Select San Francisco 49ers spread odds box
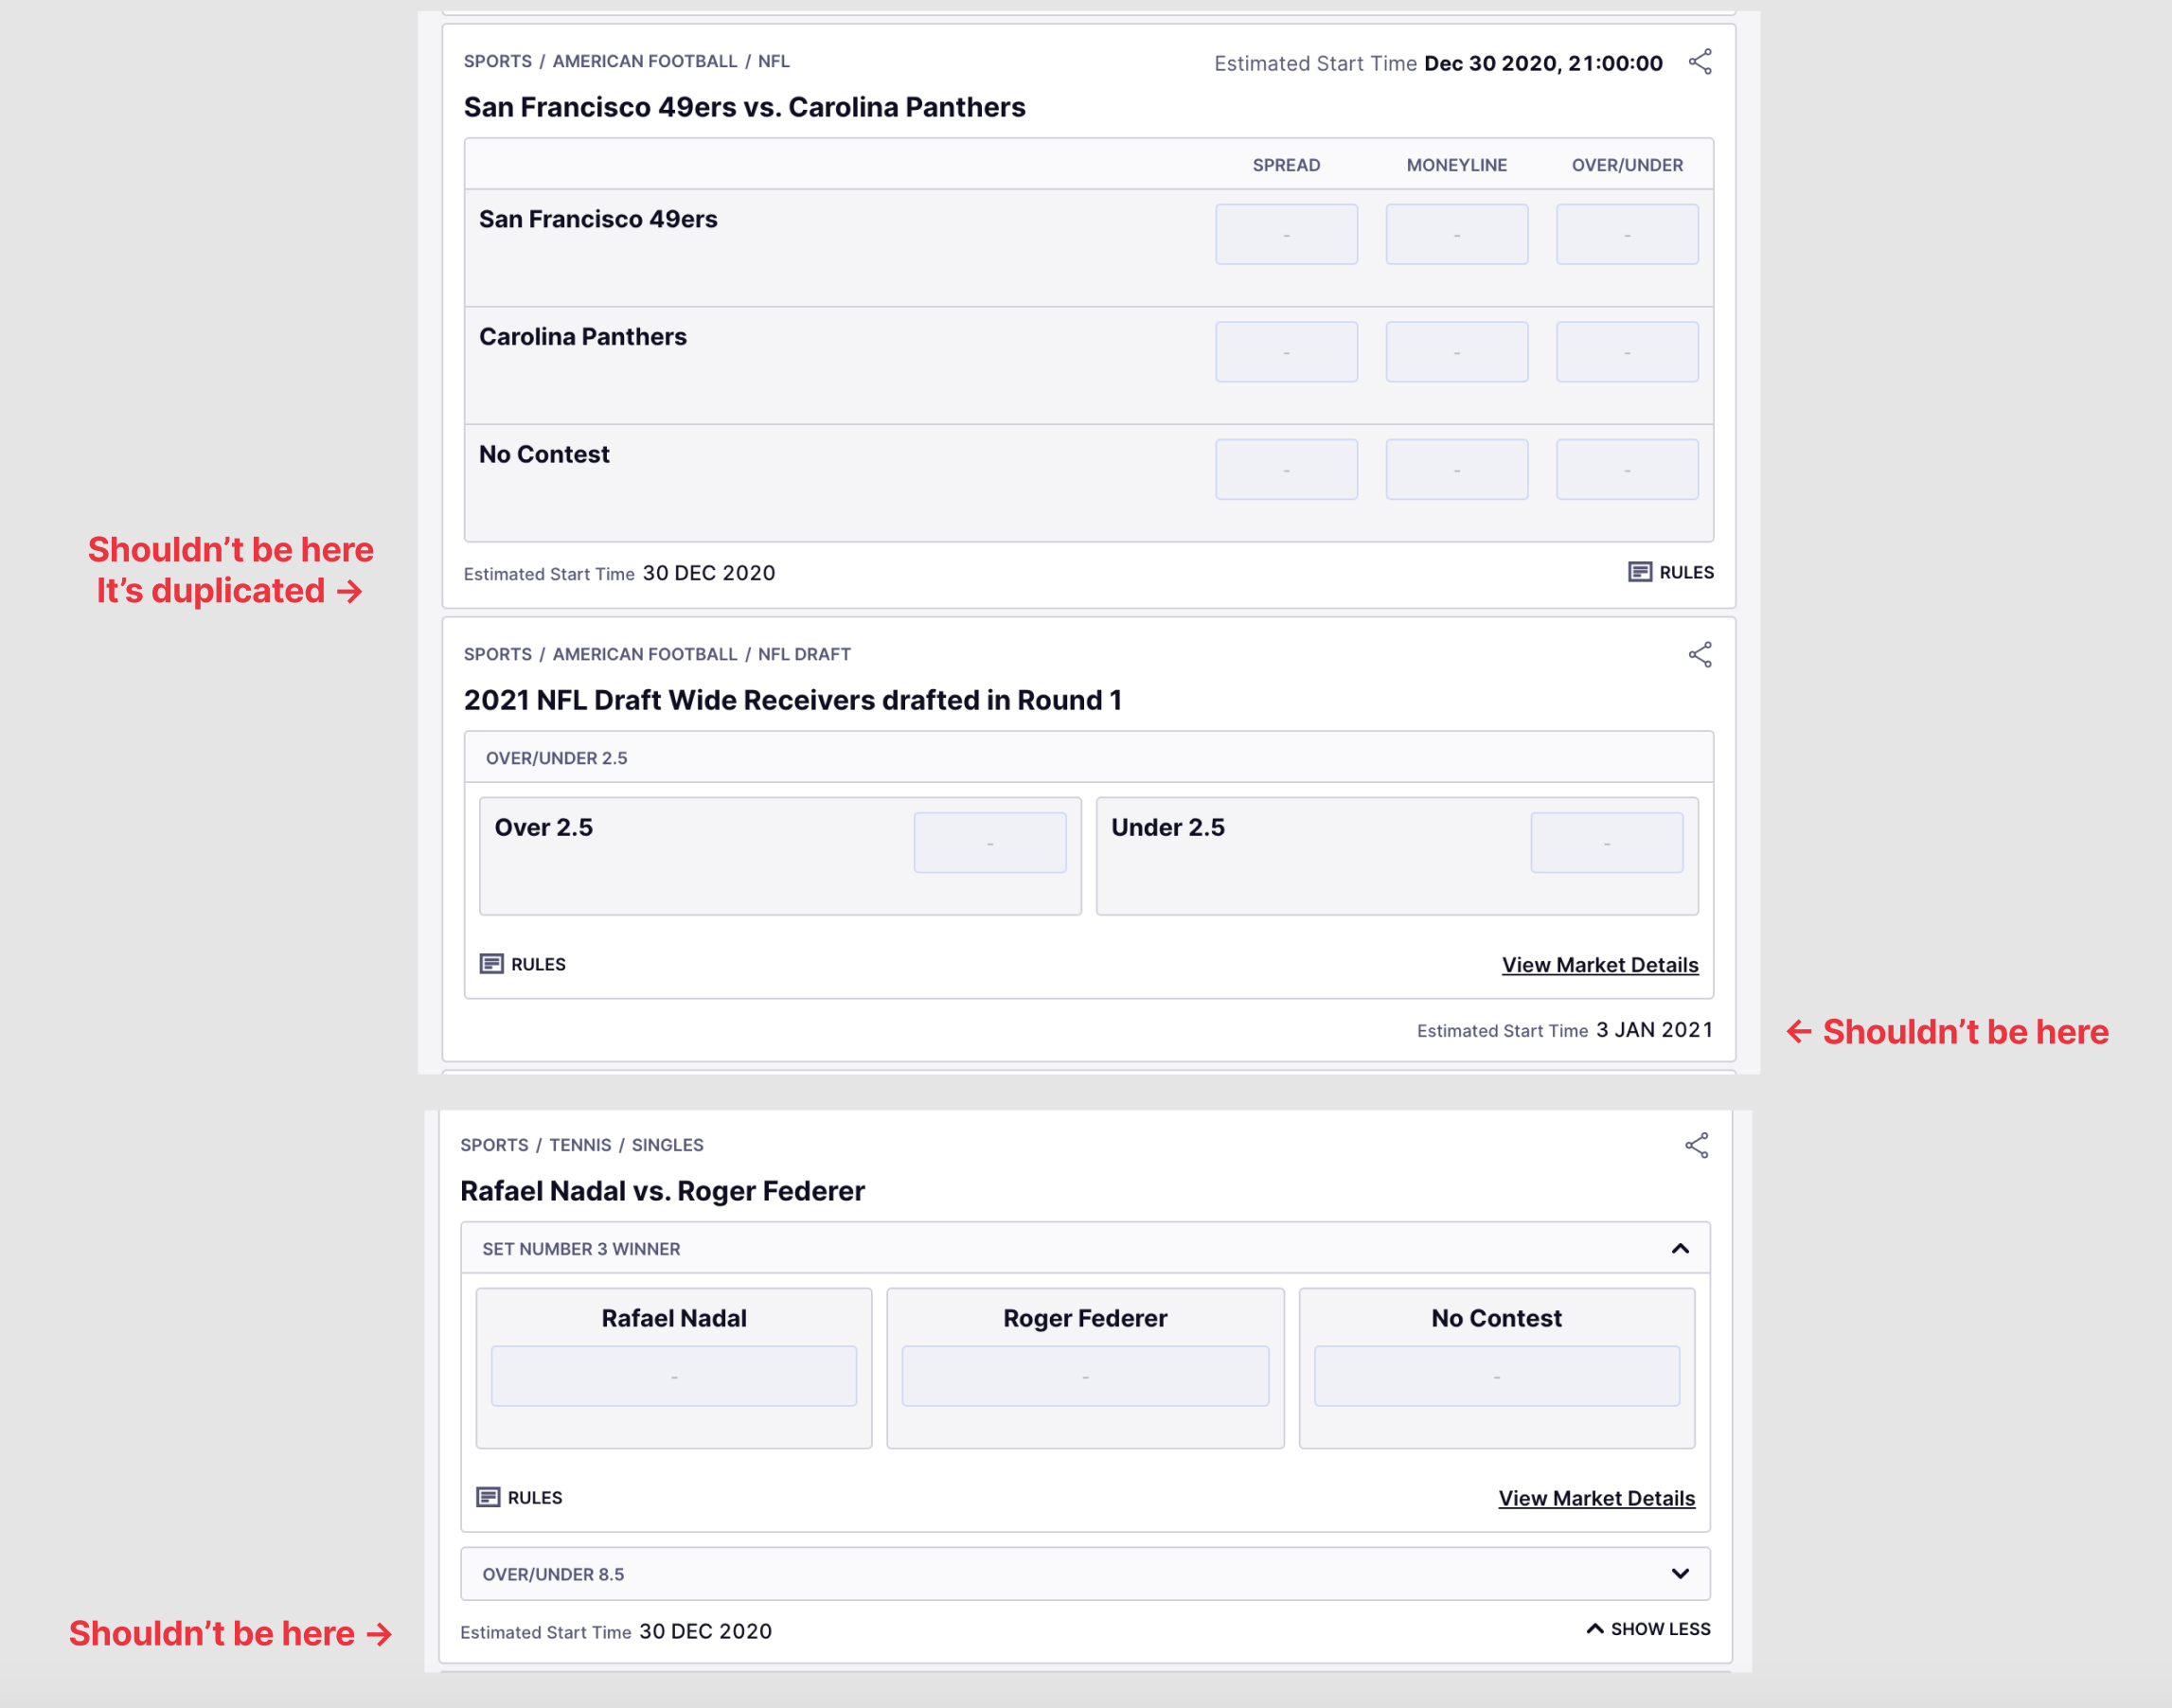2172x1708 pixels. pyautogui.click(x=1286, y=235)
